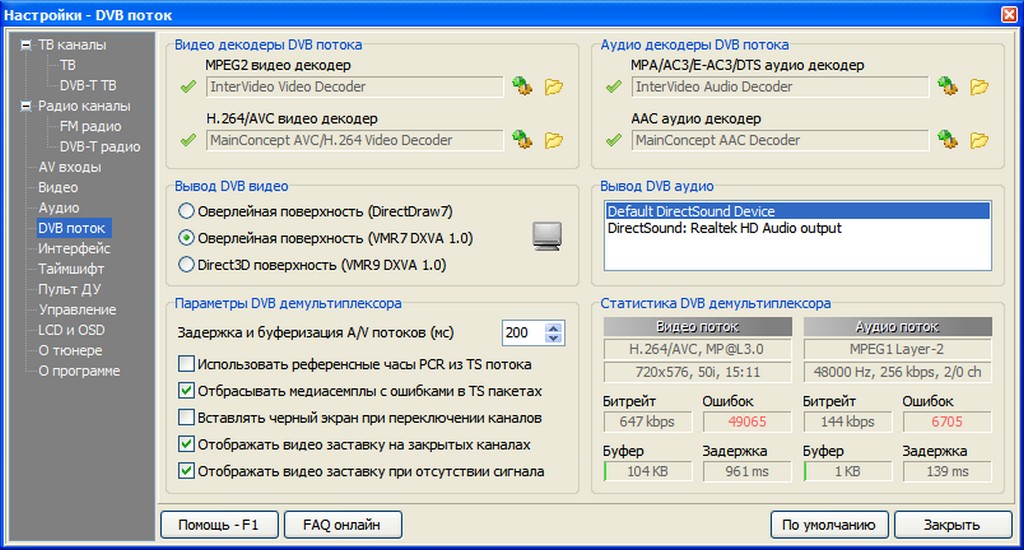Toggle black screen insertion on channel switch
The width and height of the screenshot is (1024, 550).
(x=186, y=417)
